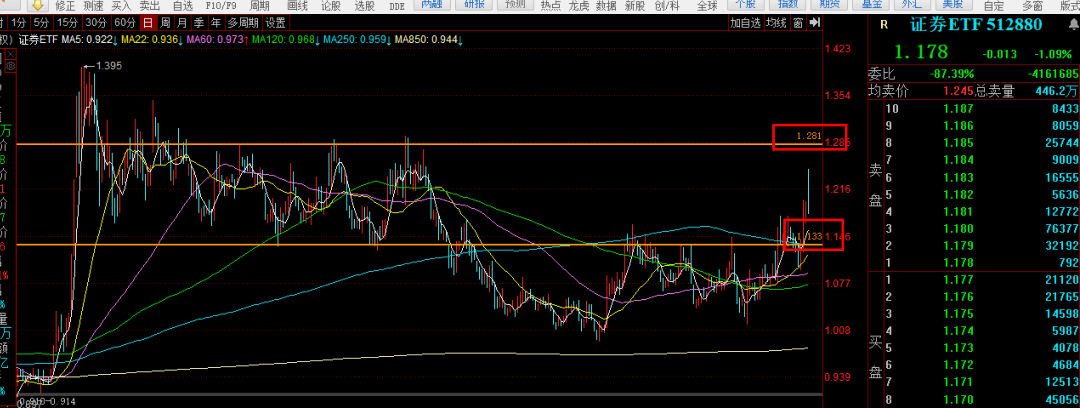This screenshot has height=408, width=1080.
Task: Select the 周 weekly period tab
Action: 167,22
